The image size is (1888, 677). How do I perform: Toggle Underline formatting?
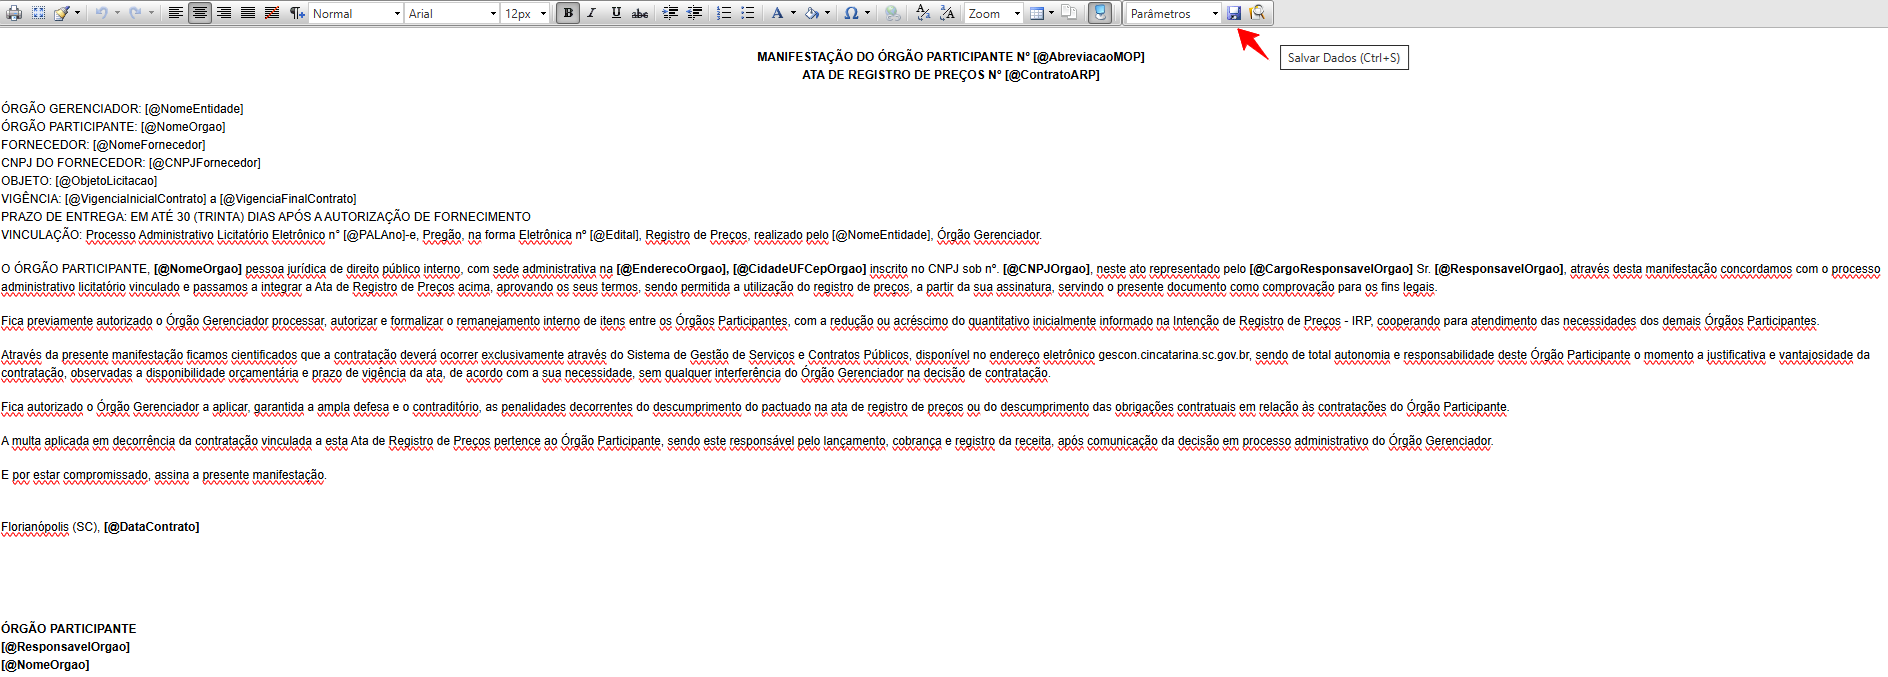click(x=616, y=13)
